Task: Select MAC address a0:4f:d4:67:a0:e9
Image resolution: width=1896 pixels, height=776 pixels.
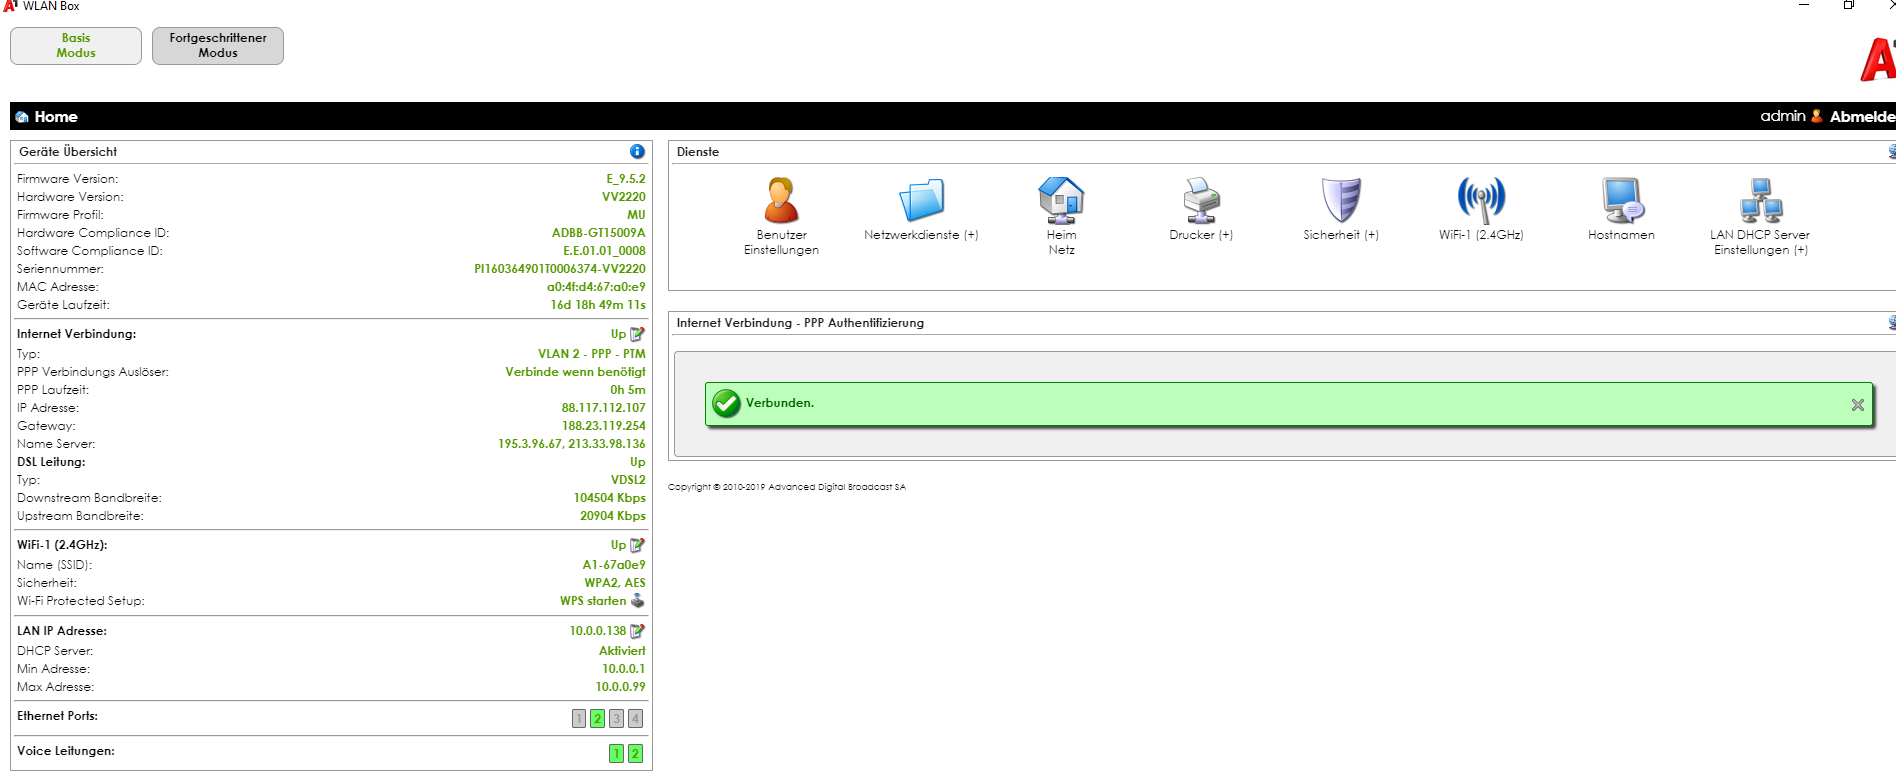Action: [x=596, y=287]
